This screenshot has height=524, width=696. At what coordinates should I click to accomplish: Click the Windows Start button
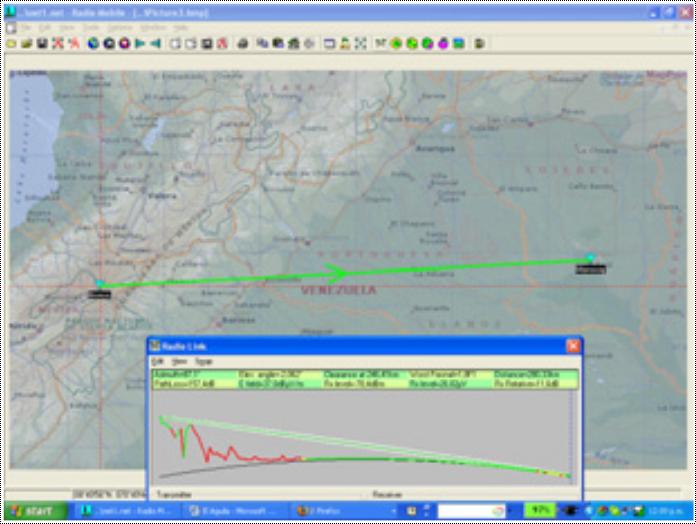[35, 510]
